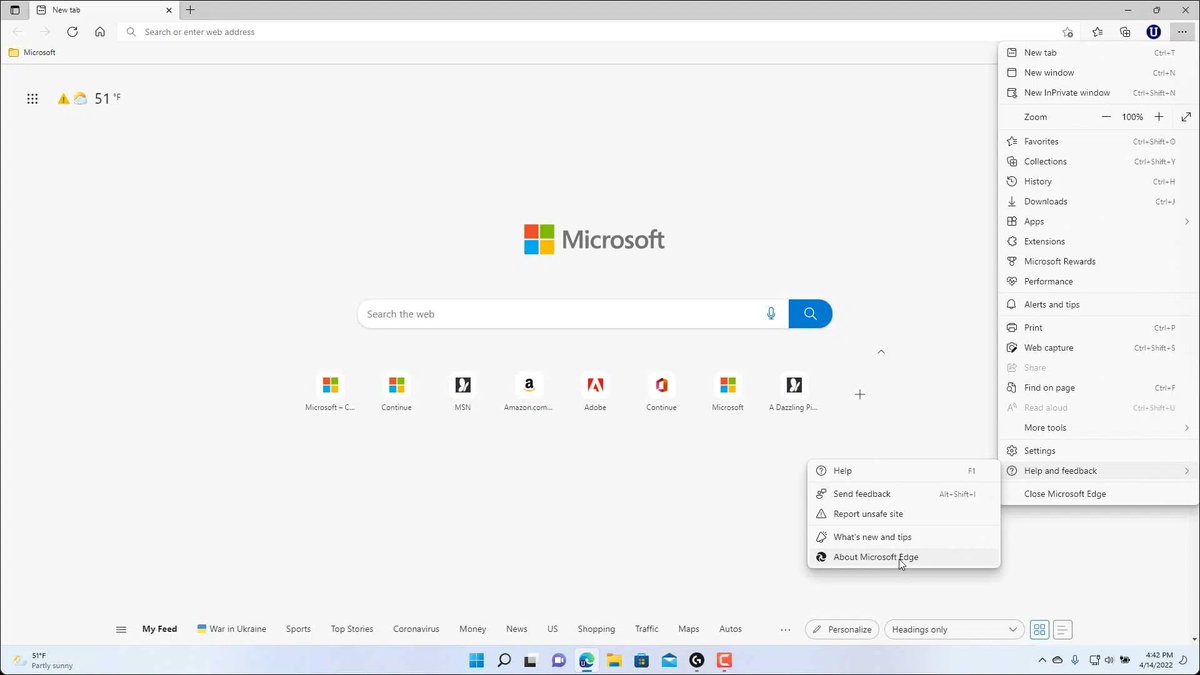Open the MSN quick link tile

(x=462, y=392)
